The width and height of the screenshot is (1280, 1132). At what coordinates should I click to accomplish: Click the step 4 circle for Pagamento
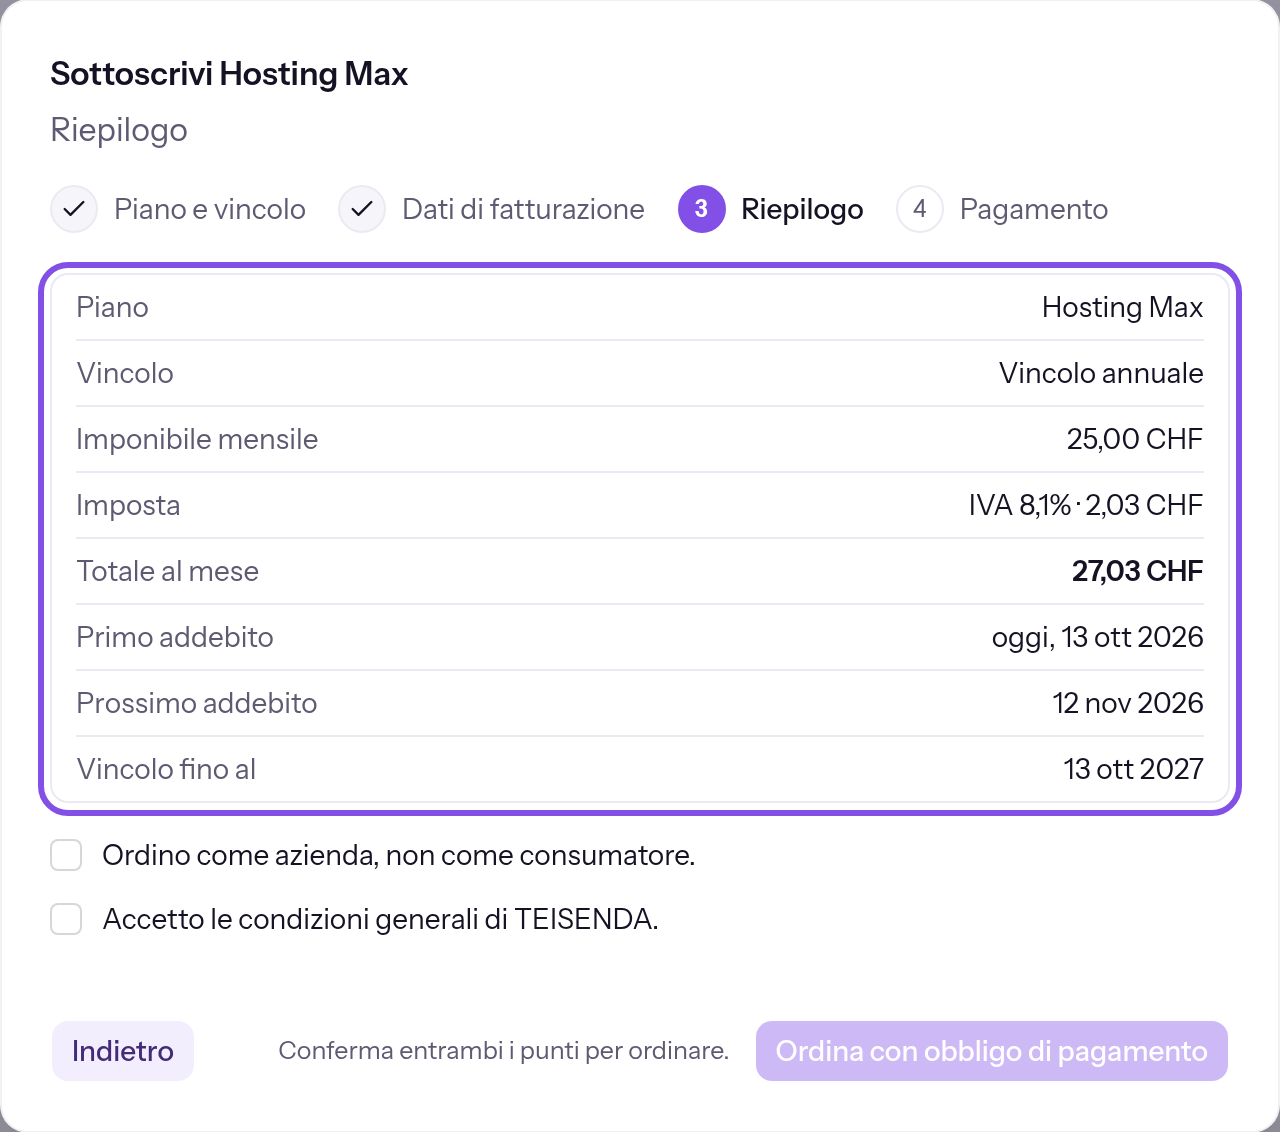coord(920,209)
